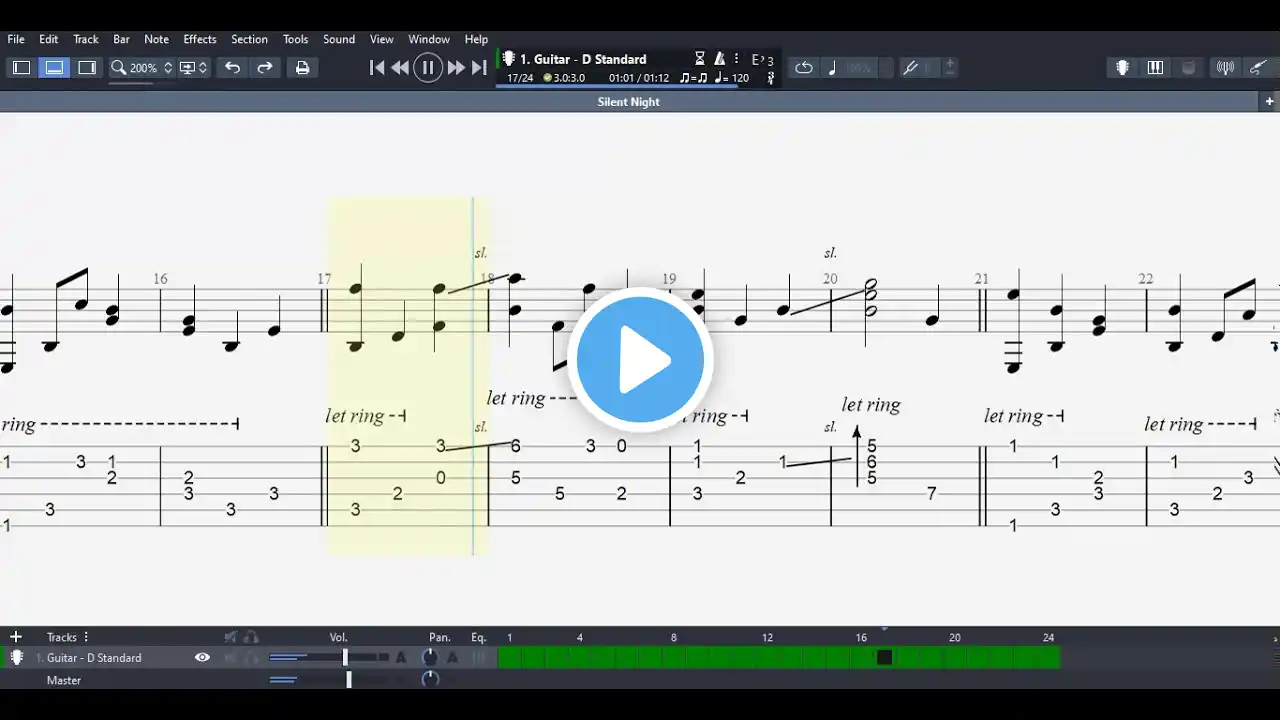Turn the Master pan knob
The width and height of the screenshot is (1280, 720).
tap(430, 680)
